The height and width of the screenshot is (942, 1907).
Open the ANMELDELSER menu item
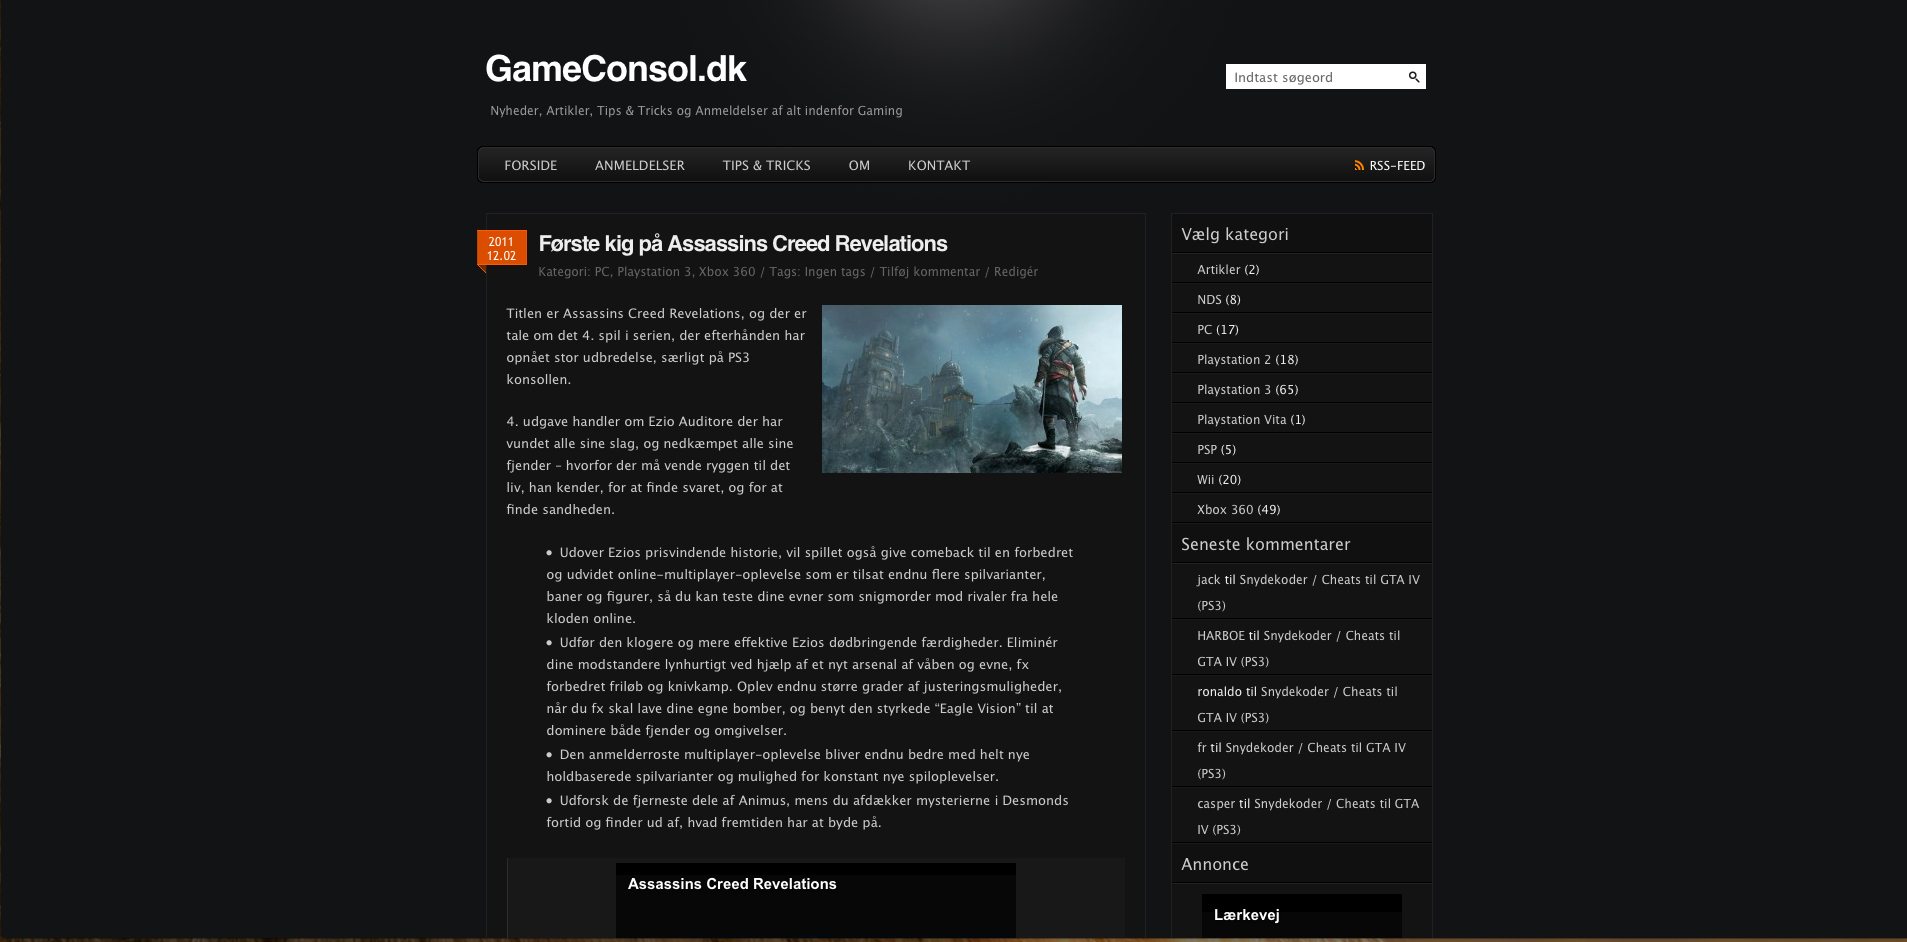click(640, 165)
